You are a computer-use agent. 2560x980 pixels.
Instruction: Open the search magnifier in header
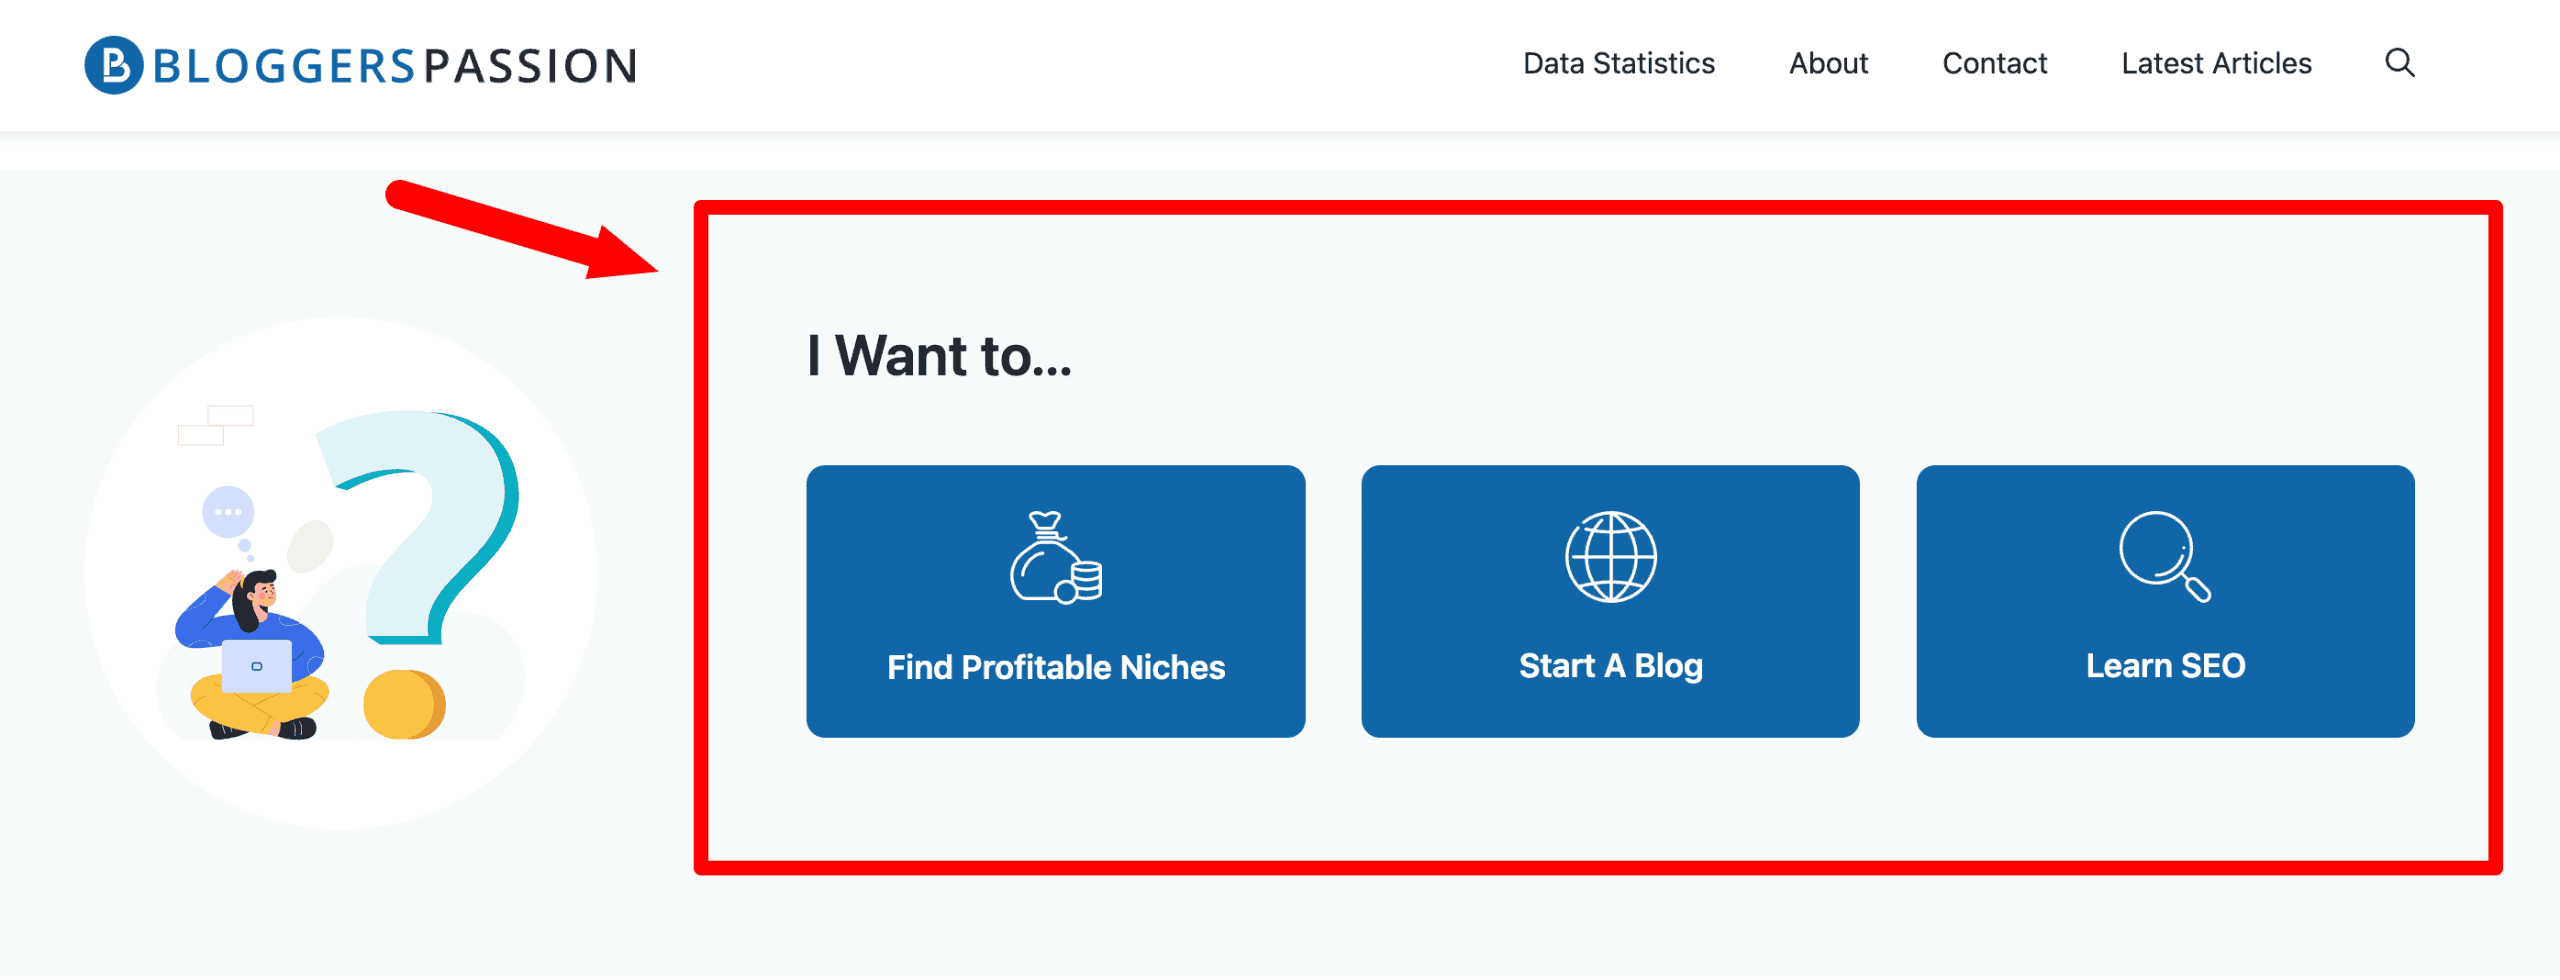coord(2399,63)
